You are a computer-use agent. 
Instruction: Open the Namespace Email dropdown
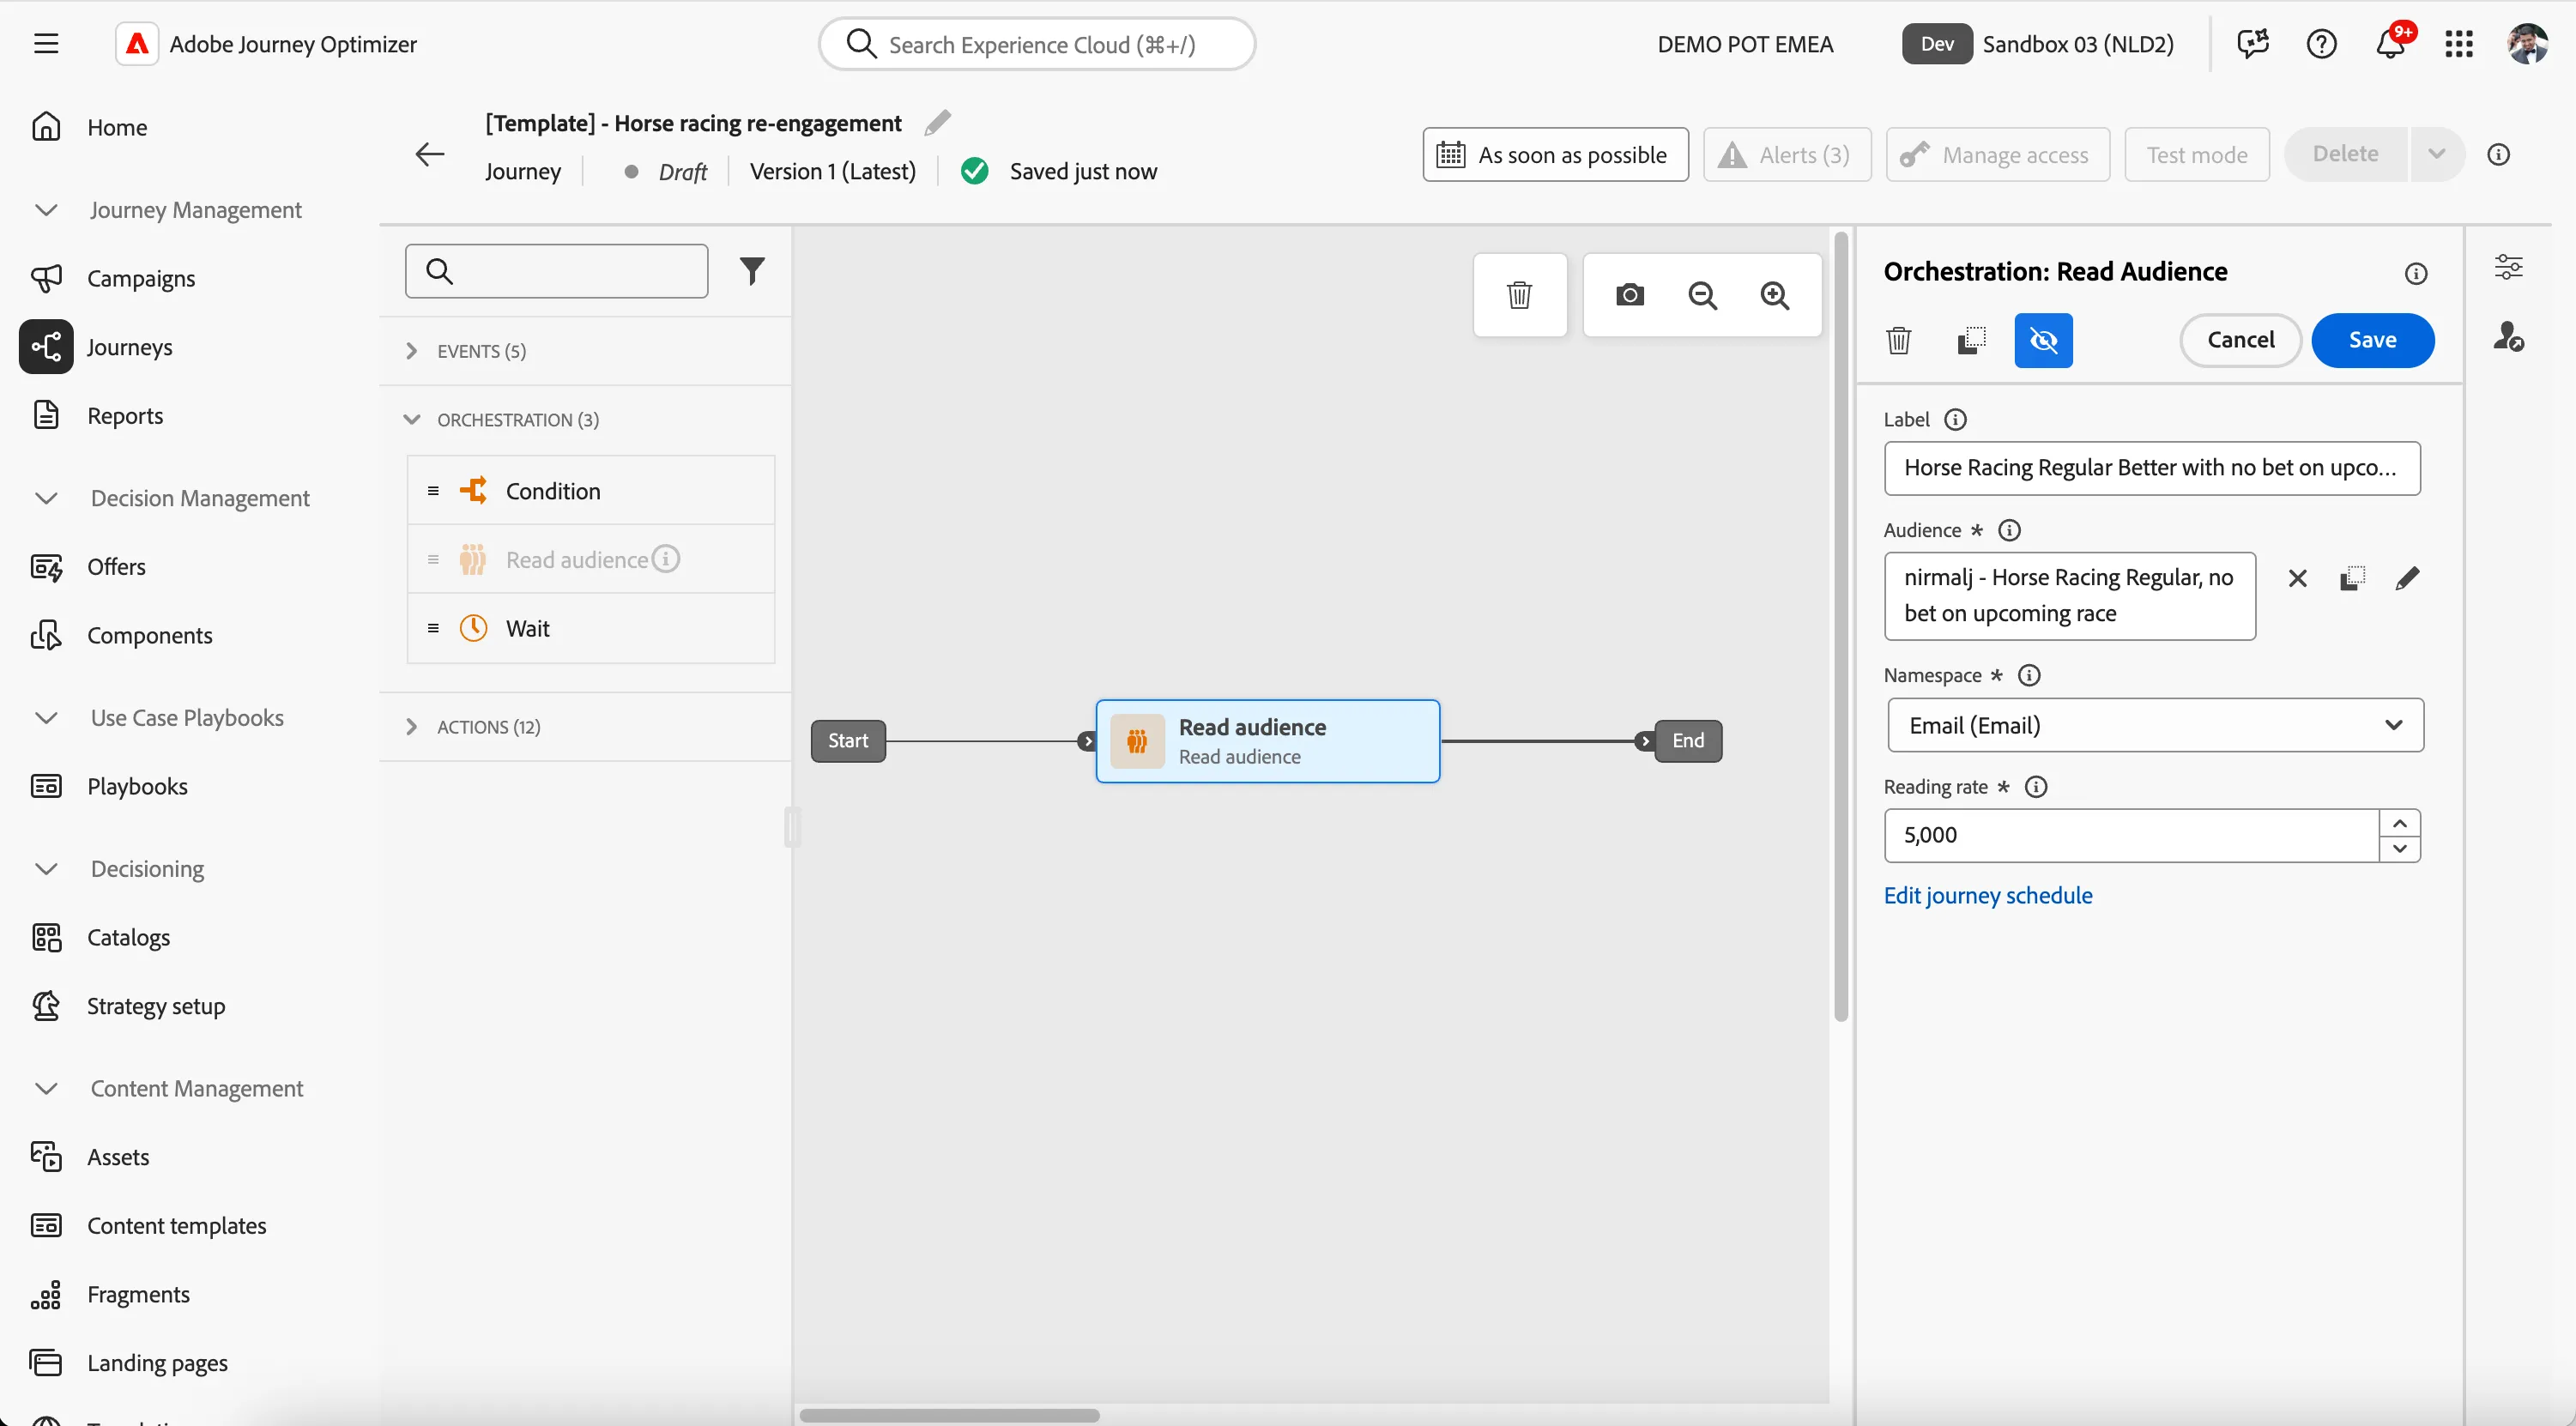[x=2155, y=725]
